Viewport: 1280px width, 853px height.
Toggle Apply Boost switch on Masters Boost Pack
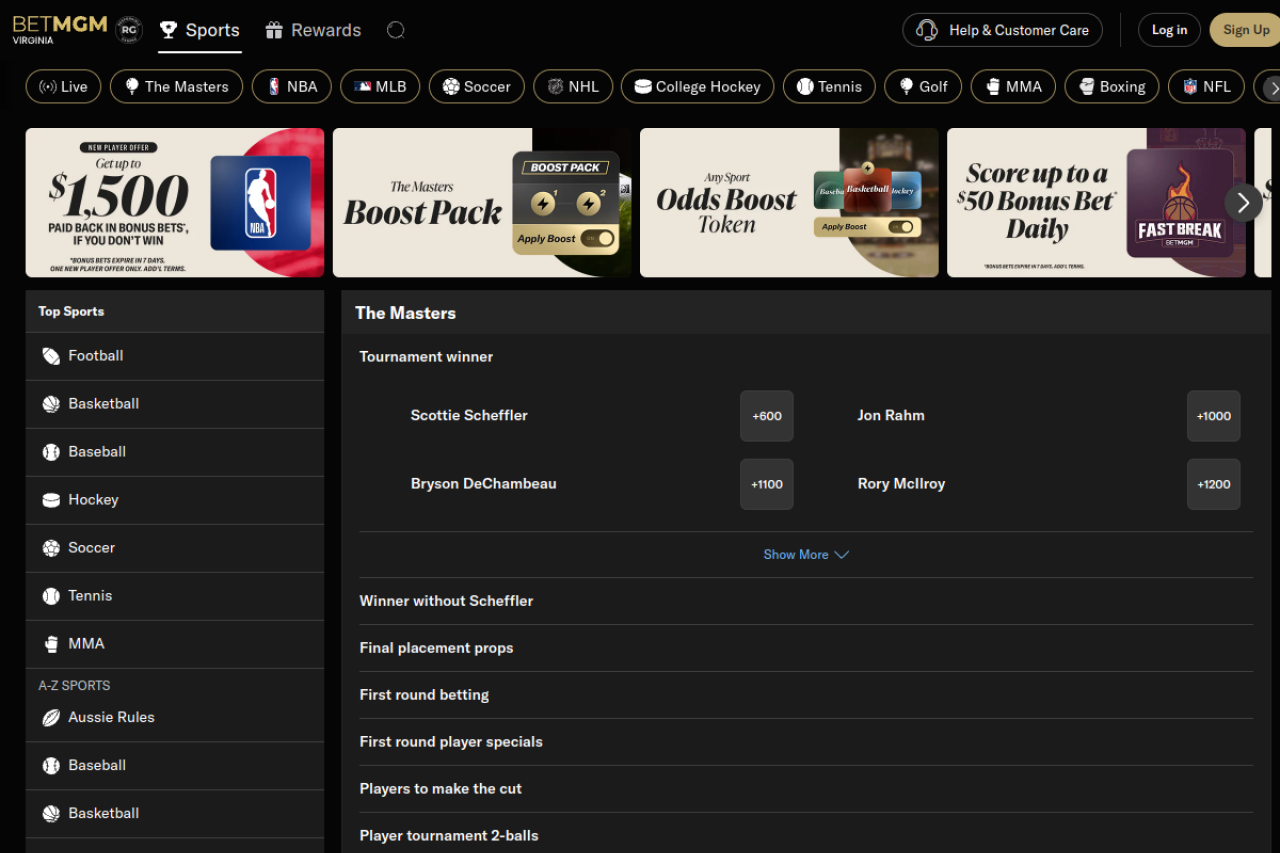(598, 239)
